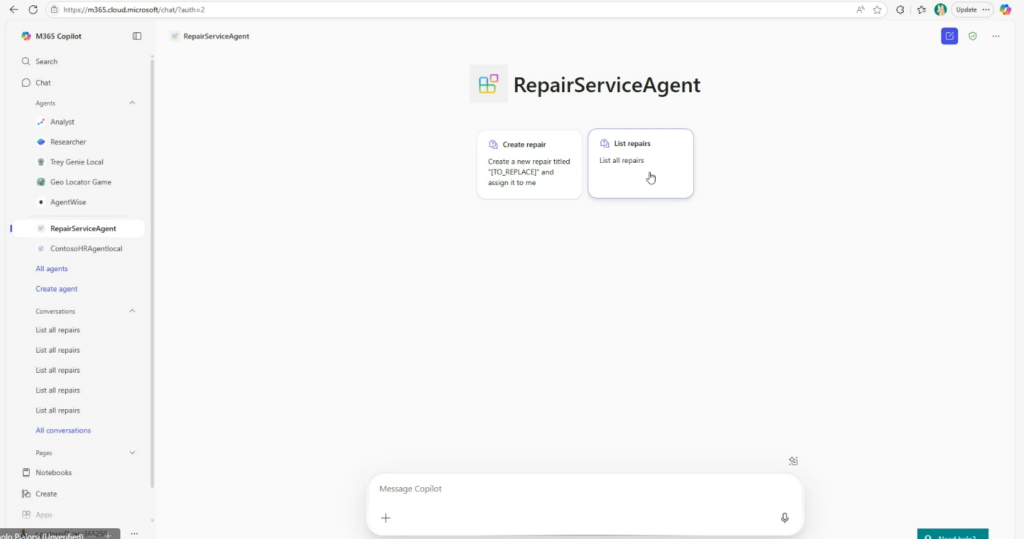Reload the page with refresh icon
The height and width of the screenshot is (539, 1024).
[x=33, y=10]
